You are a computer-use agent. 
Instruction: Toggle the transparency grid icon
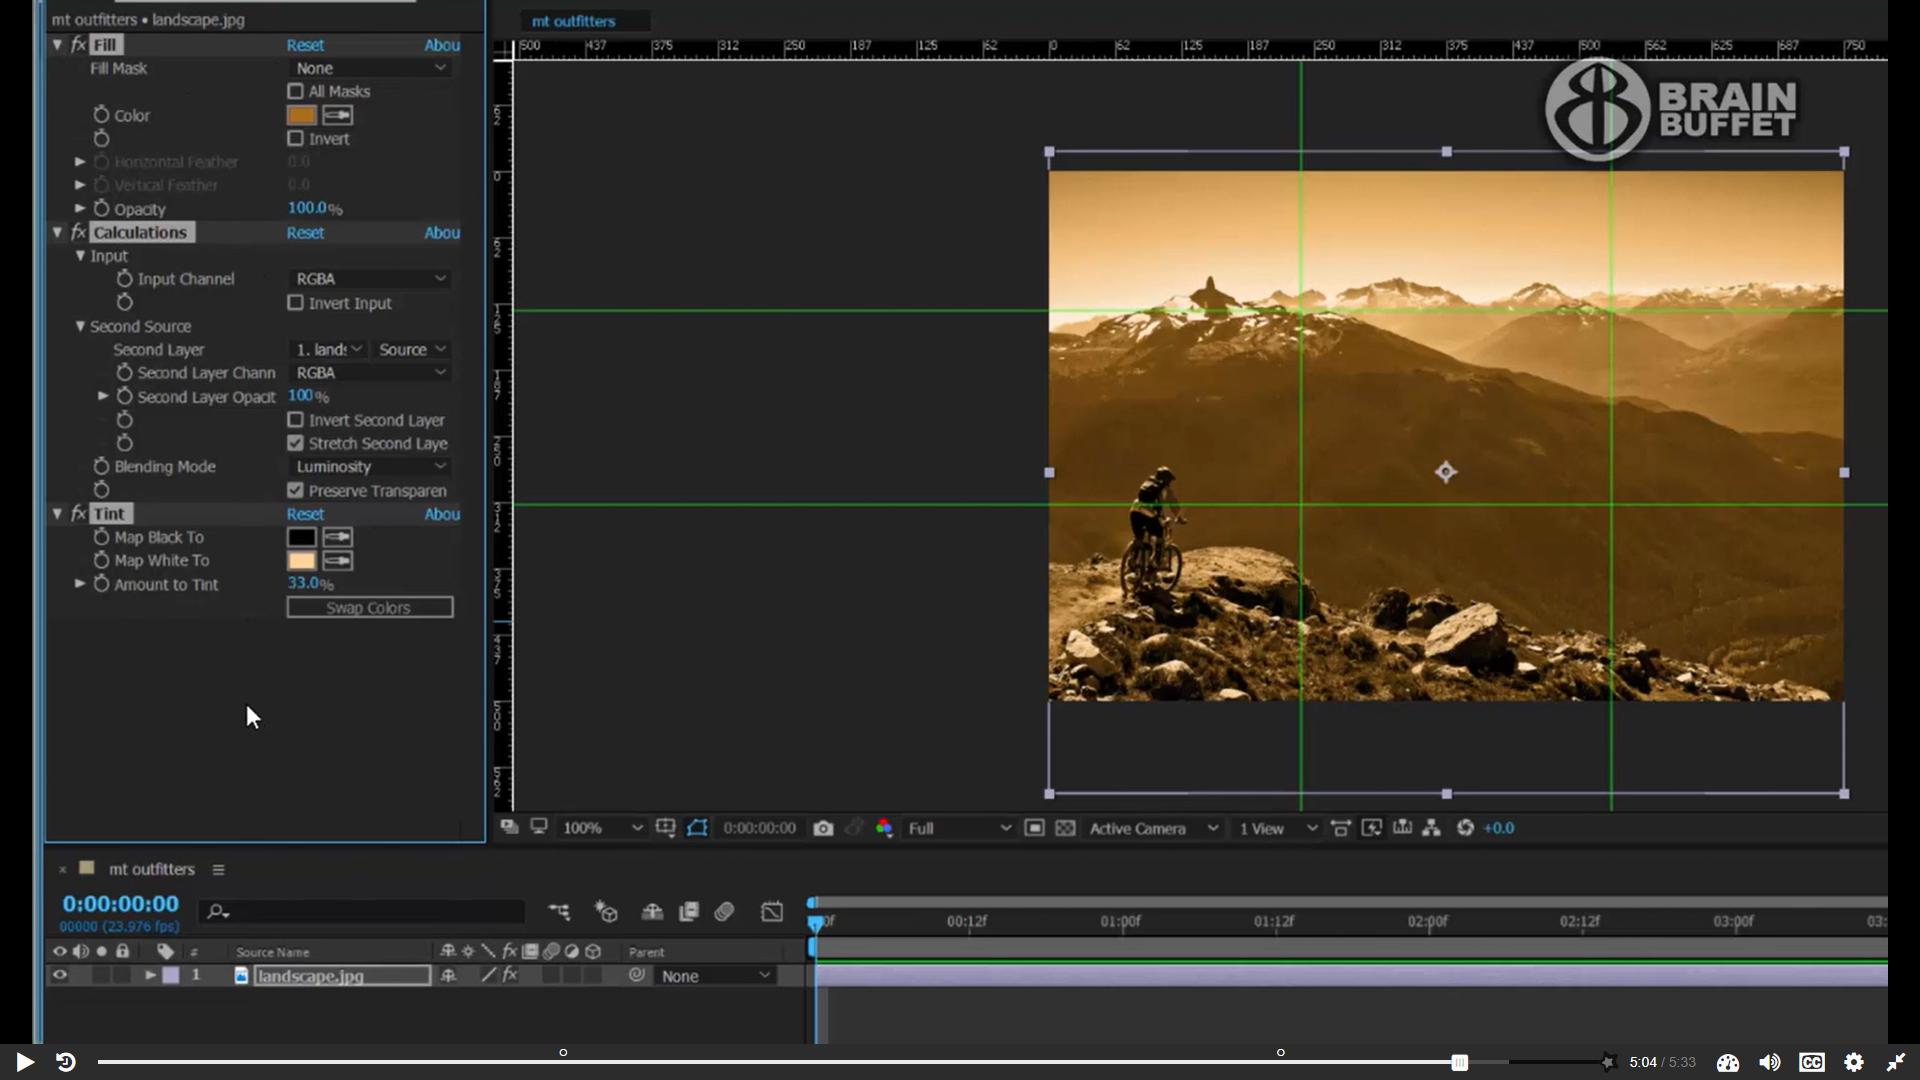point(1066,828)
